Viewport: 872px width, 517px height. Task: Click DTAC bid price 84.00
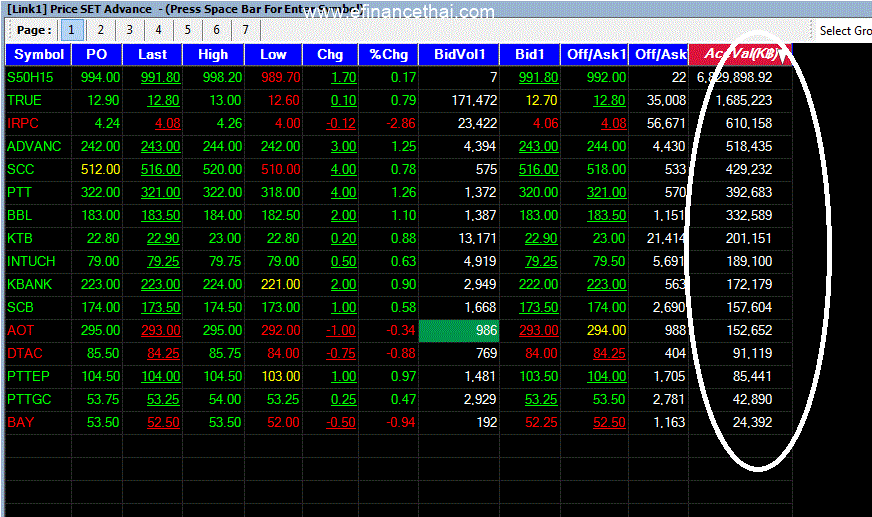point(541,353)
